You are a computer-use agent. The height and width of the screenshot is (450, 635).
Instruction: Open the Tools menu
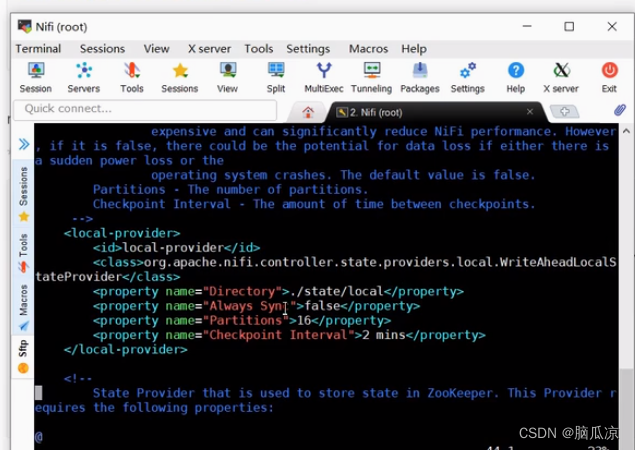point(259,49)
